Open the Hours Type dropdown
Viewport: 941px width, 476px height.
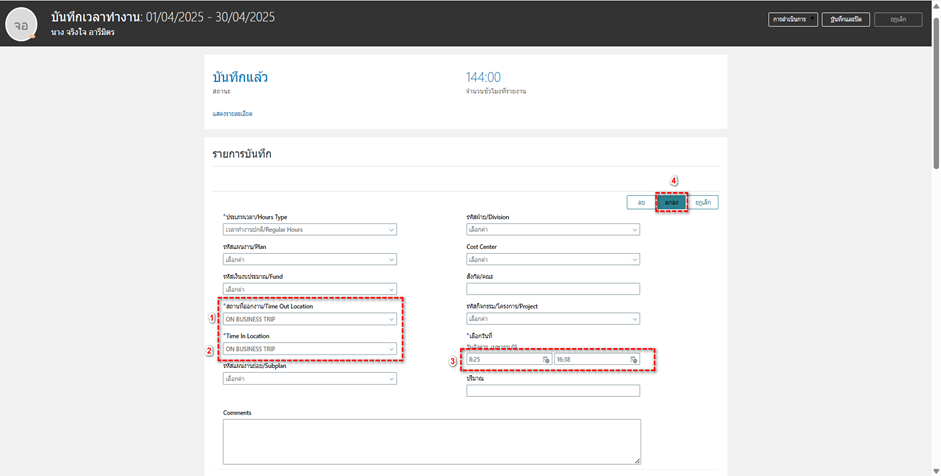(x=309, y=229)
